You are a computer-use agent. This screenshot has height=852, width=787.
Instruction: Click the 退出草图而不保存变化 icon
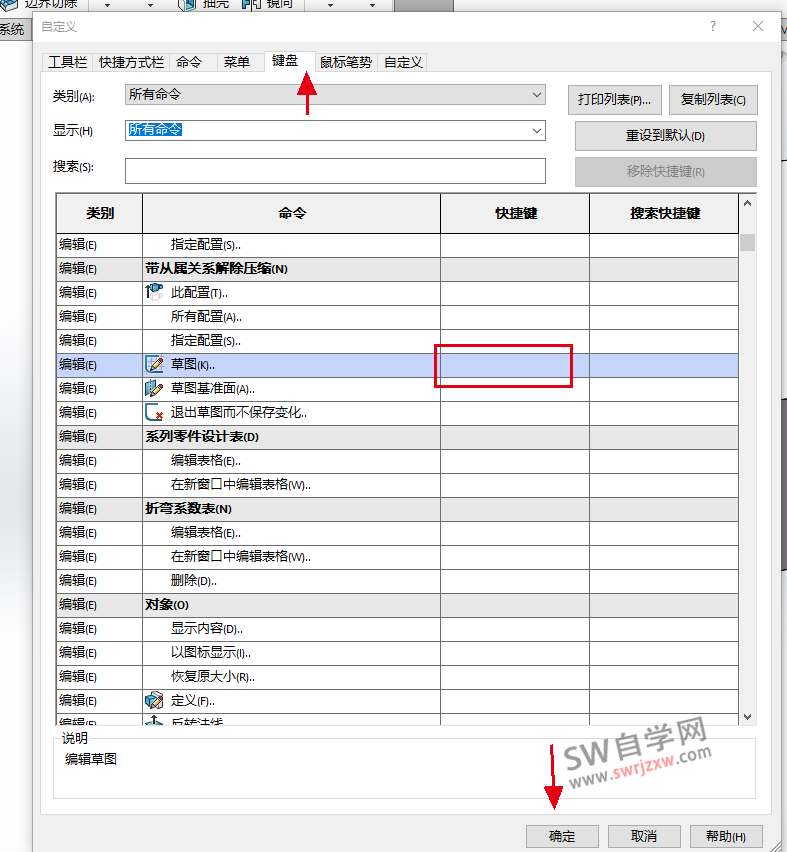[154, 412]
